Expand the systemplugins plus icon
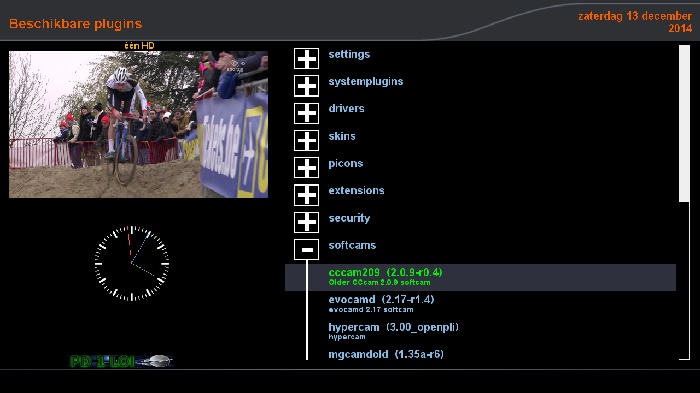This screenshot has height=393, width=700. coord(306,86)
